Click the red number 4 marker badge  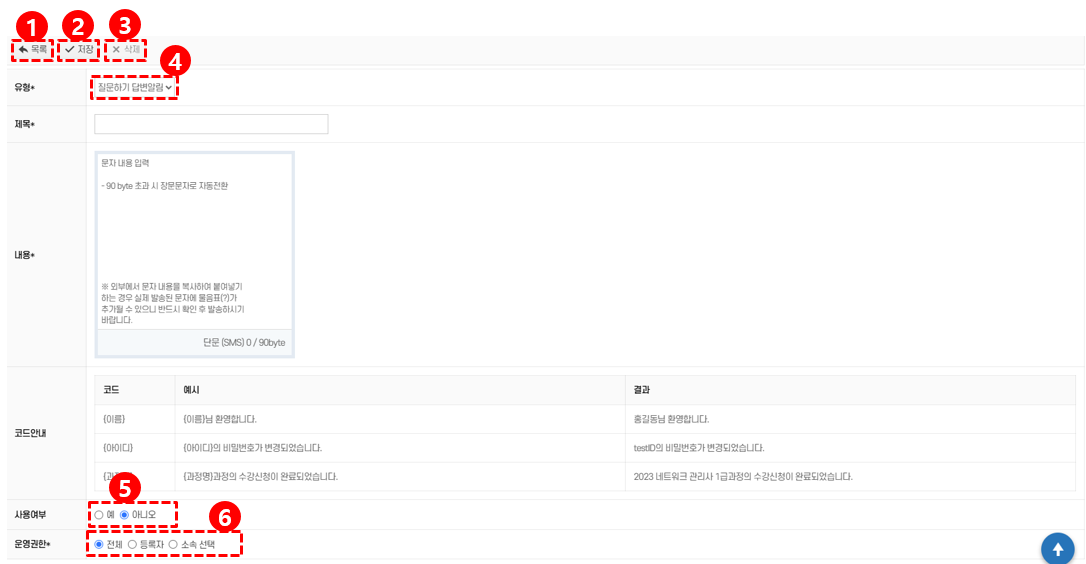click(x=175, y=61)
